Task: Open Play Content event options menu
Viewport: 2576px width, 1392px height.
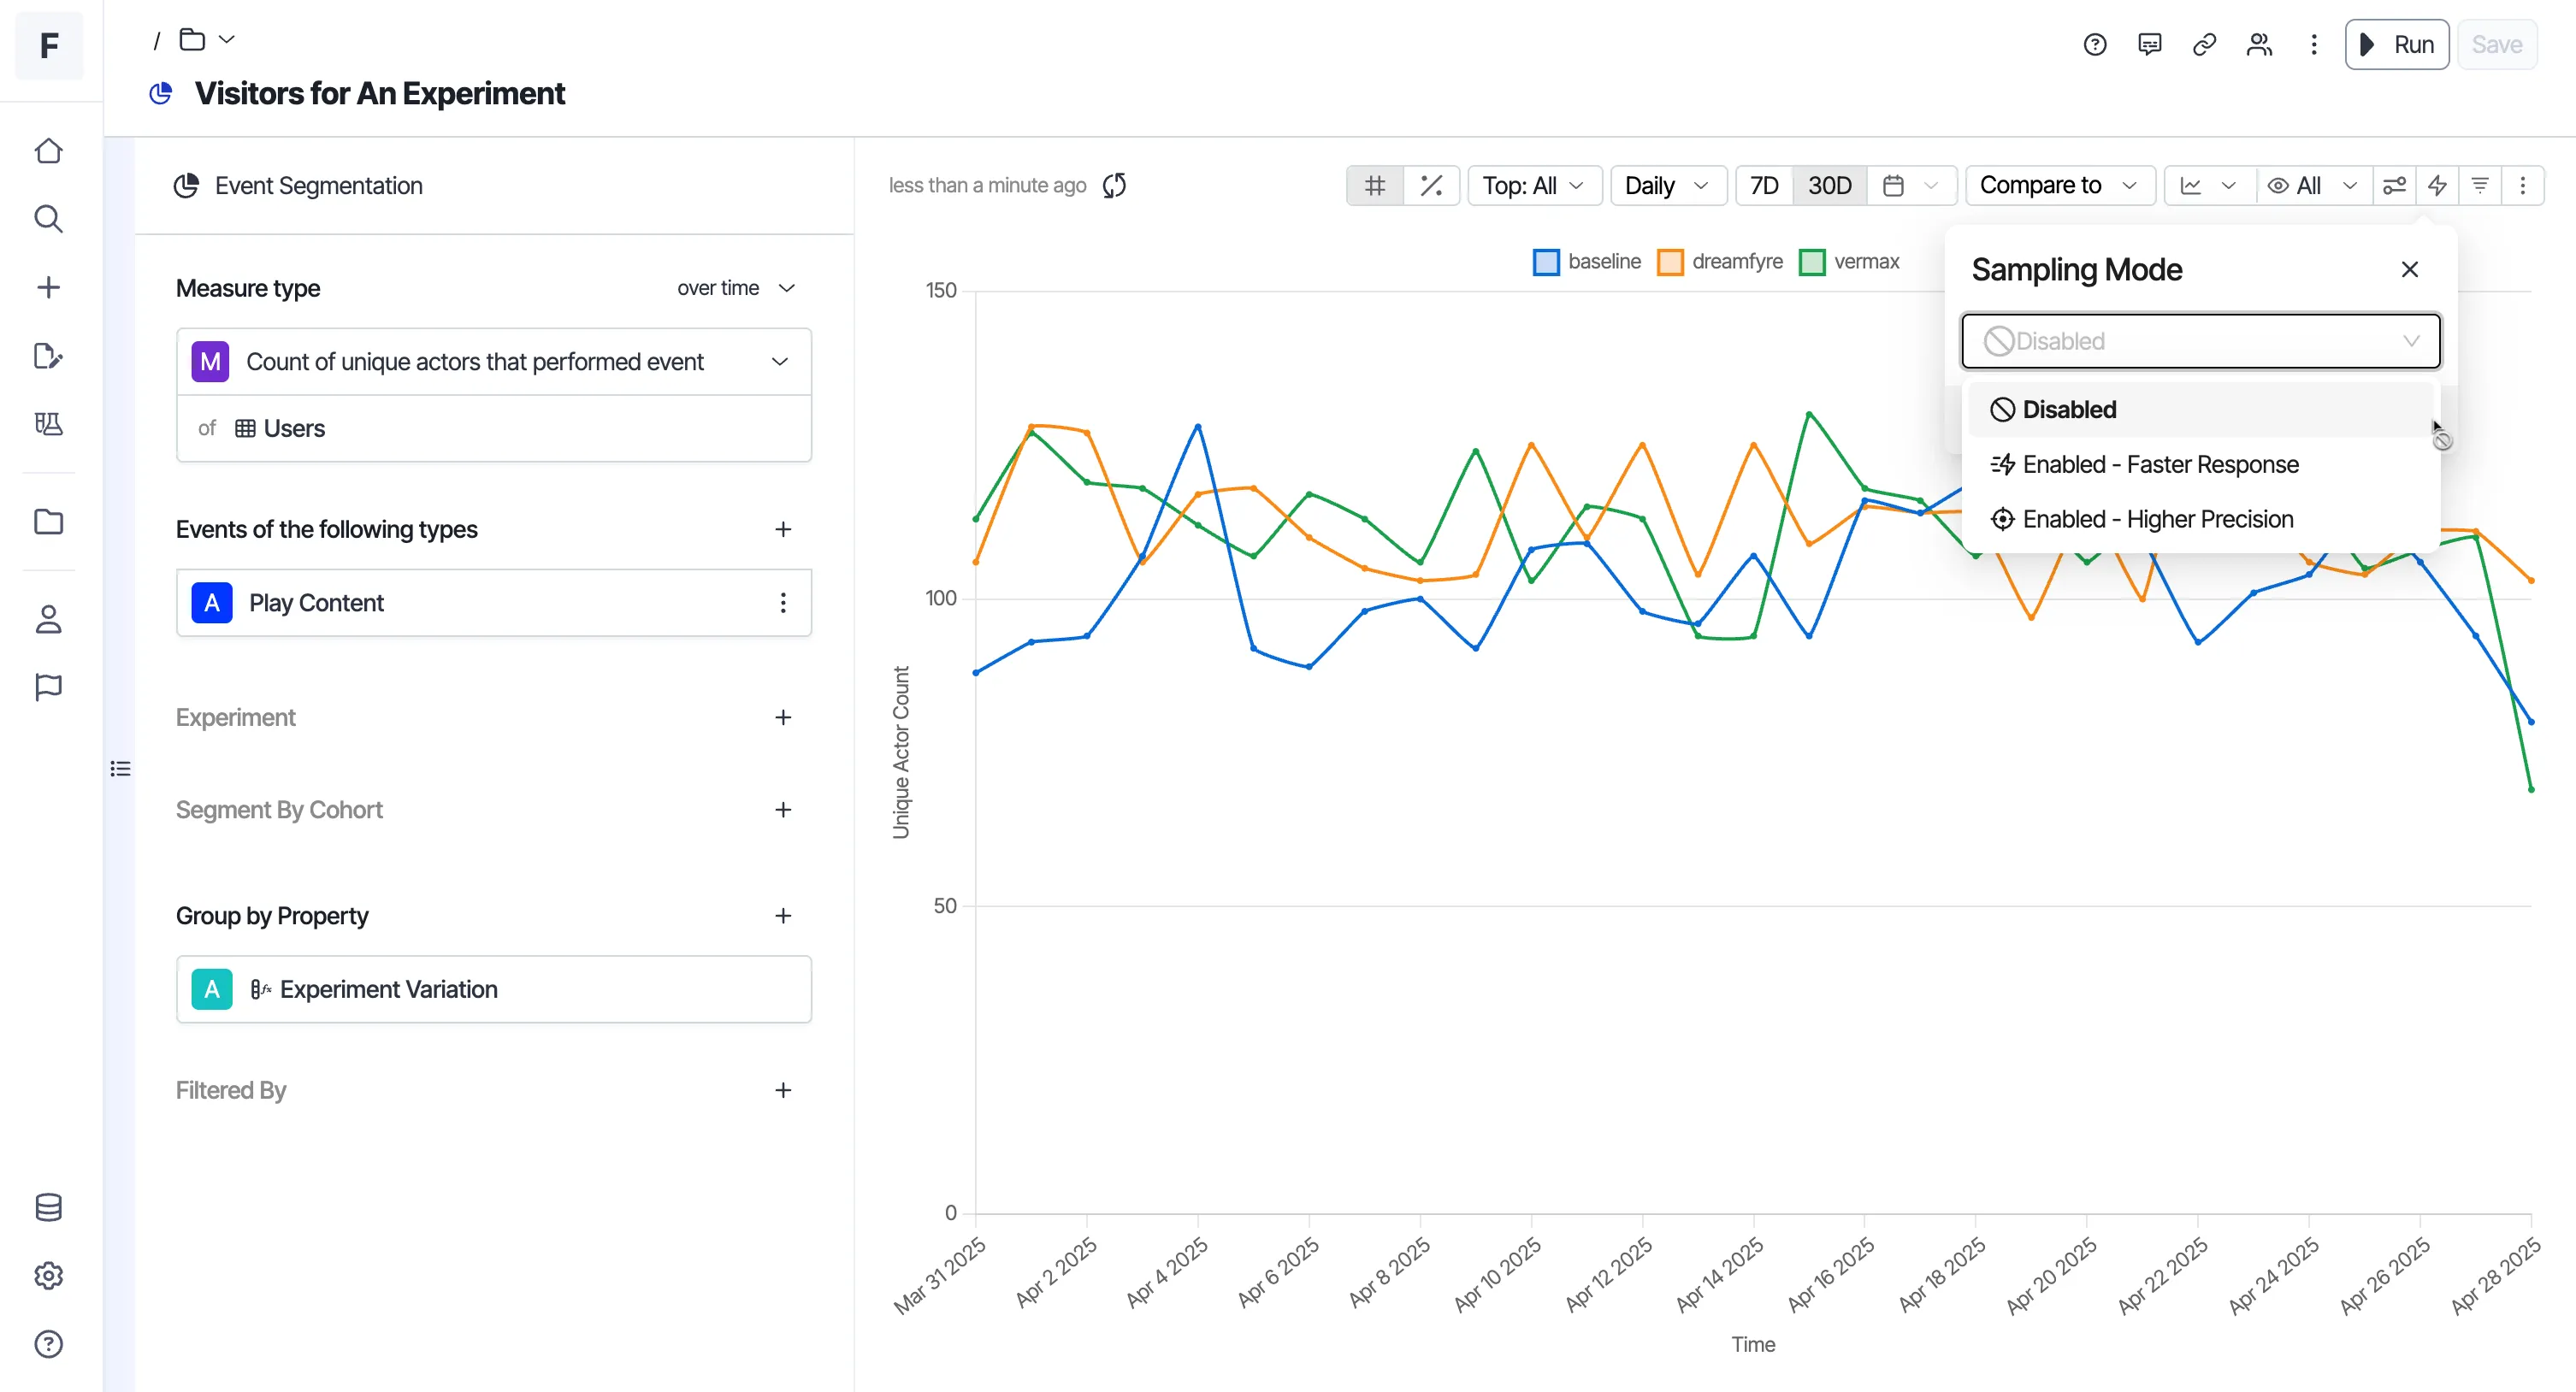Action: 783,603
